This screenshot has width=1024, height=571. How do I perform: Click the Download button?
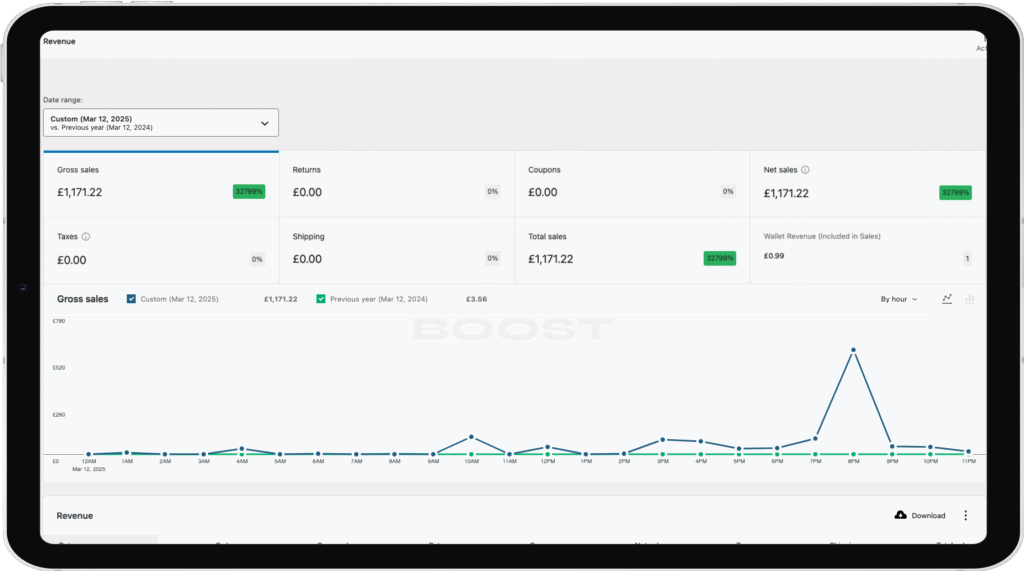(x=920, y=515)
